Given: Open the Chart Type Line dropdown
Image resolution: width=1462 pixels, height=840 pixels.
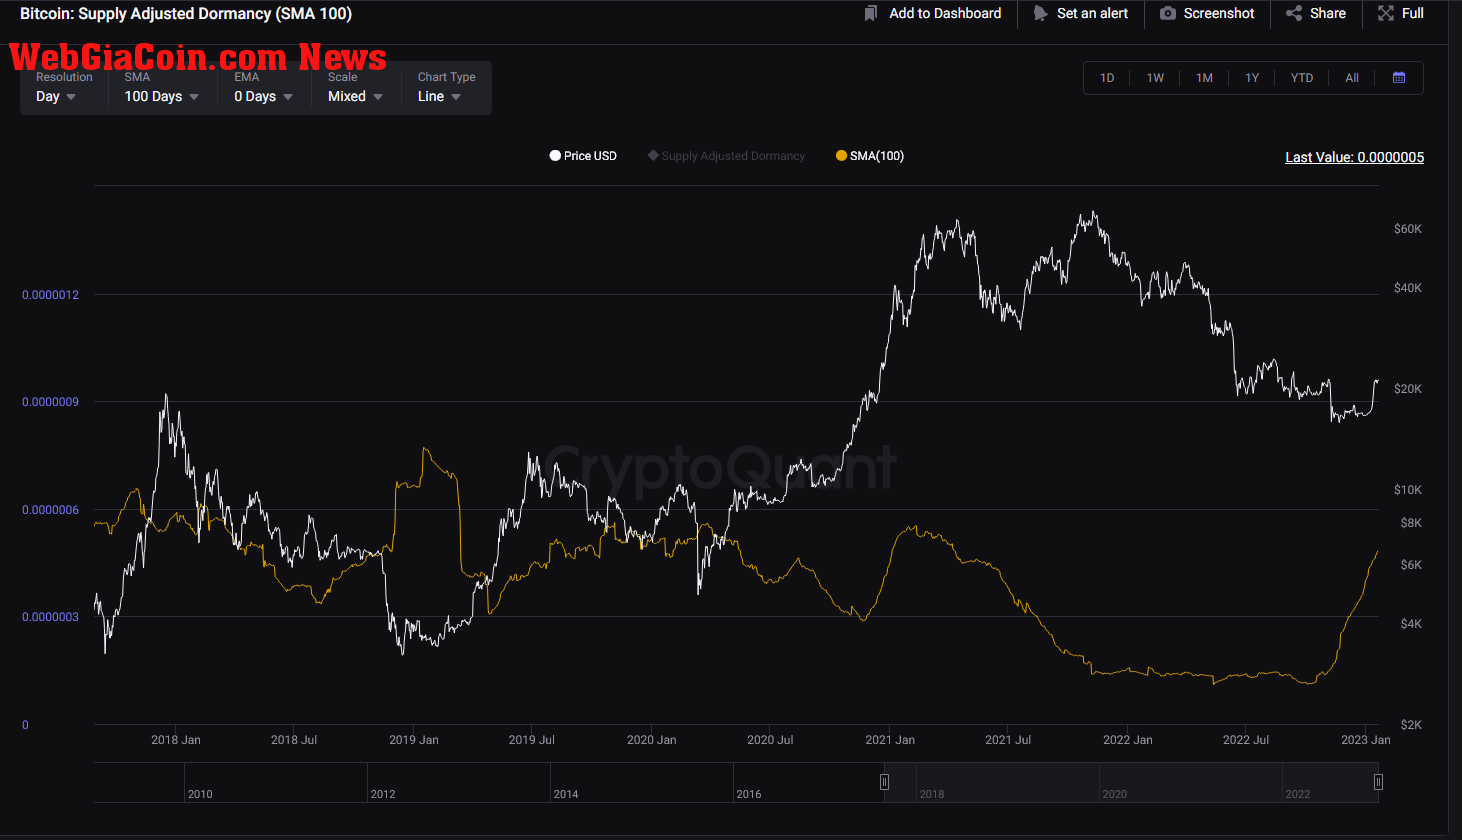Looking at the screenshot, I should click(439, 97).
